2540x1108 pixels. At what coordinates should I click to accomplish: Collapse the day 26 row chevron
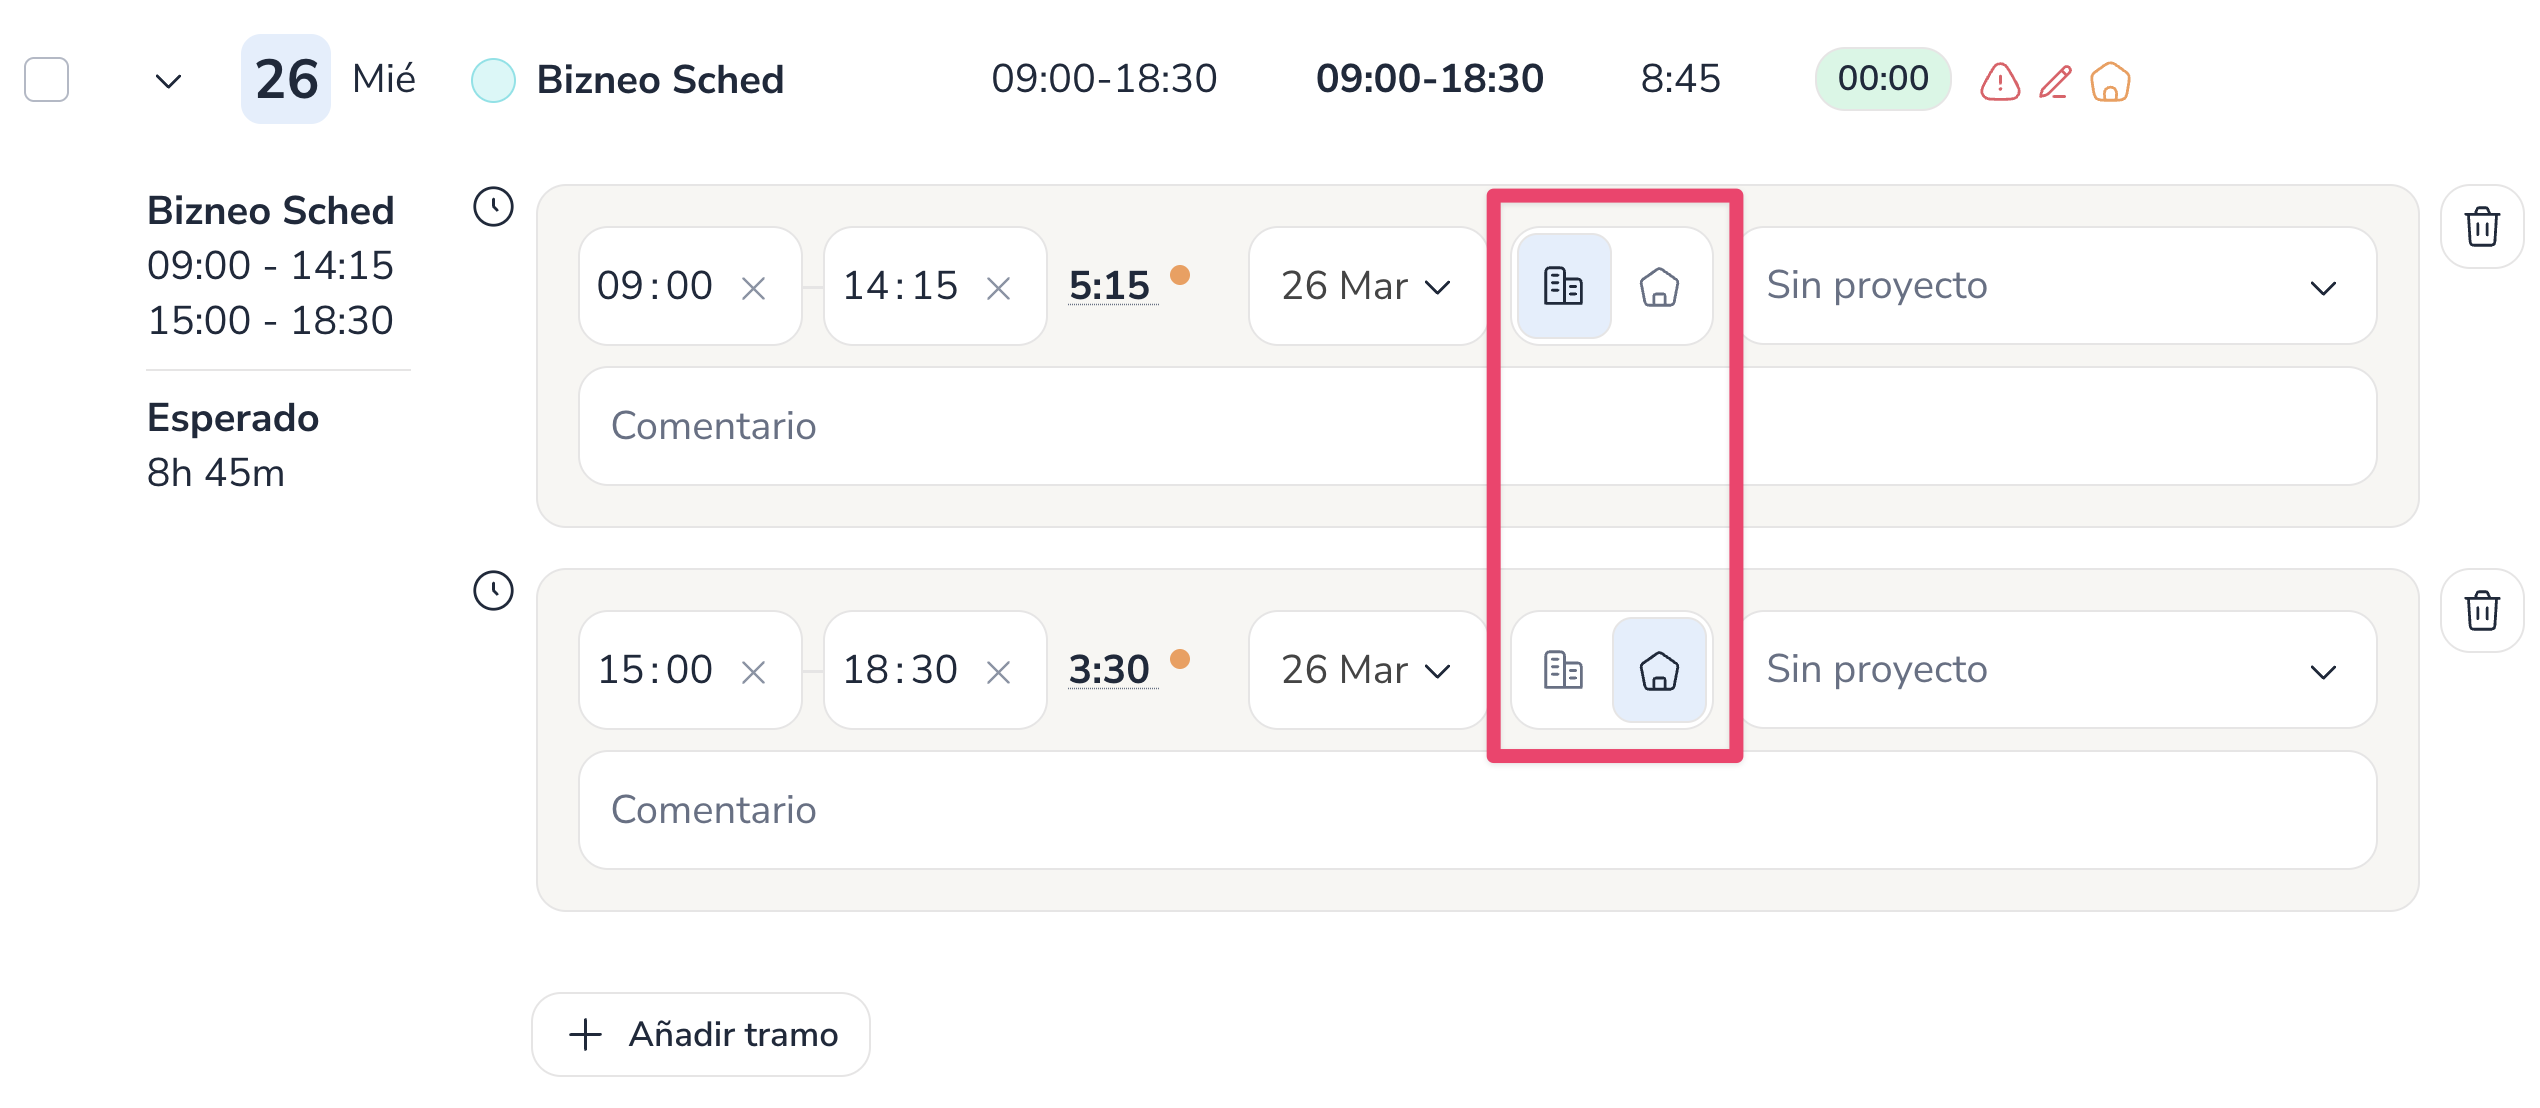tap(169, 81)
